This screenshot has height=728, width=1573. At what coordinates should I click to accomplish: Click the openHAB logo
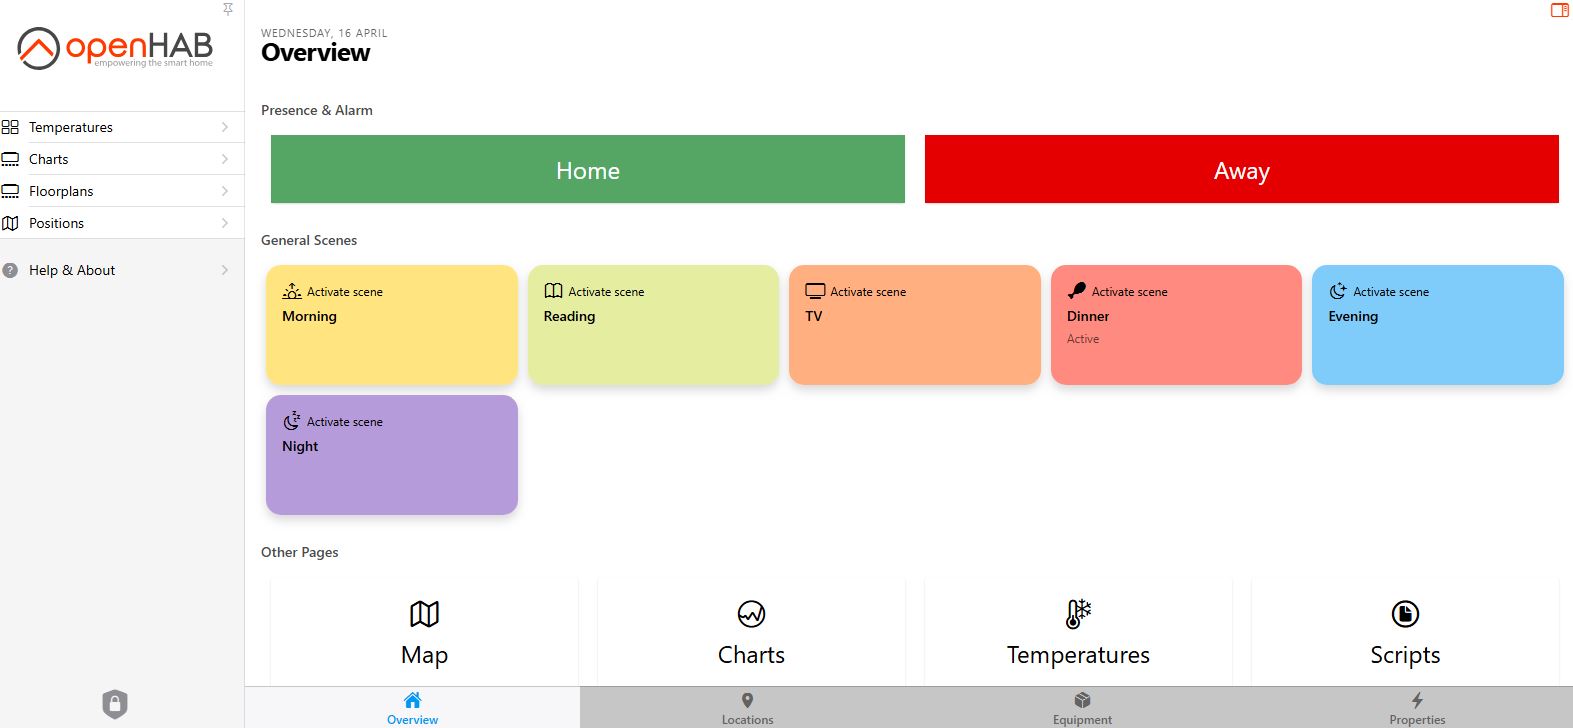(116, 48)
